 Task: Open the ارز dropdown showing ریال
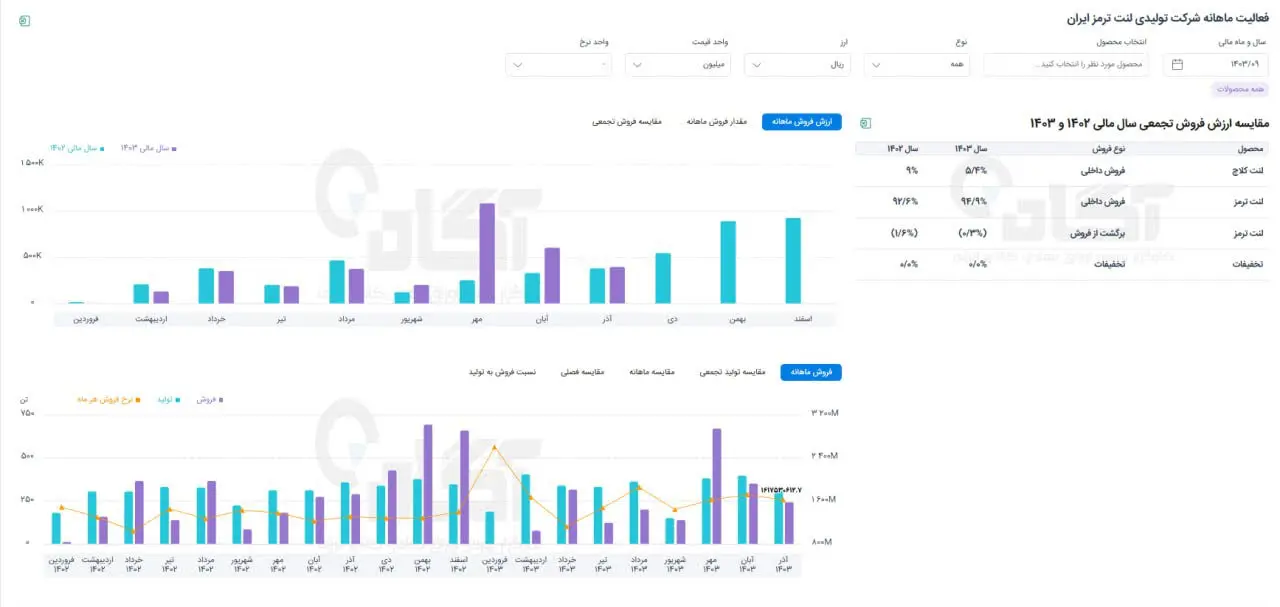[798, 65]
